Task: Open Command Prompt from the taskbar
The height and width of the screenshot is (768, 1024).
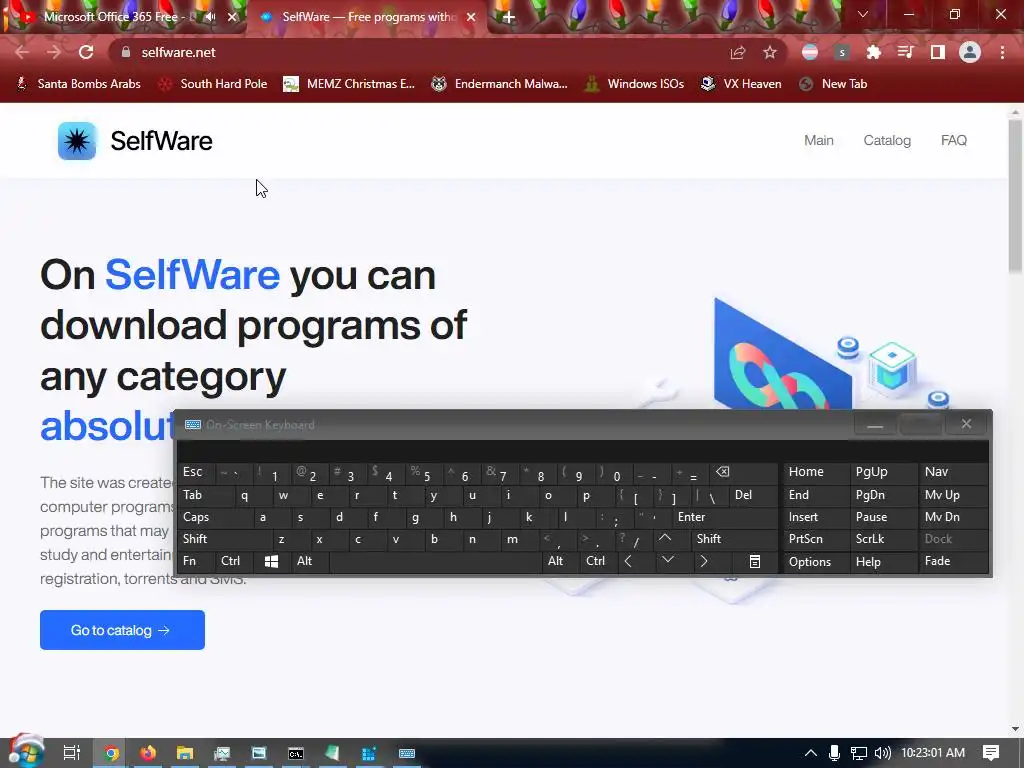Action: coord(296,753)
